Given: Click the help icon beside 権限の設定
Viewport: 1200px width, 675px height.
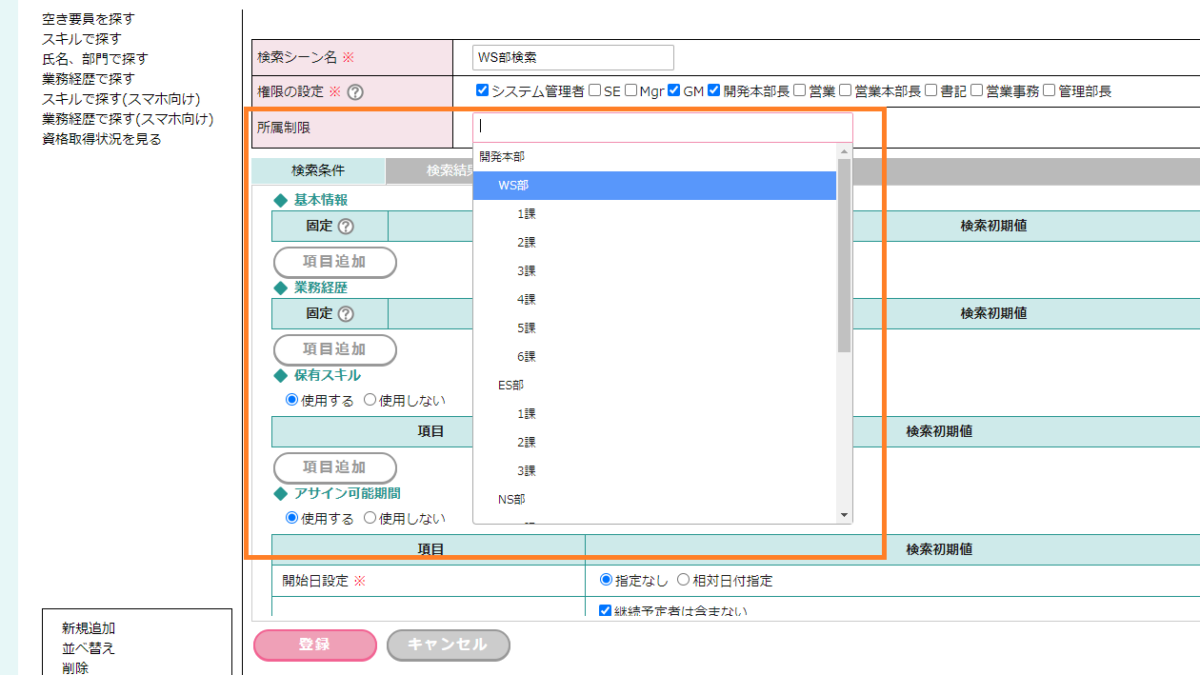Looking at the screenshot, I should [x=355, y=92].
